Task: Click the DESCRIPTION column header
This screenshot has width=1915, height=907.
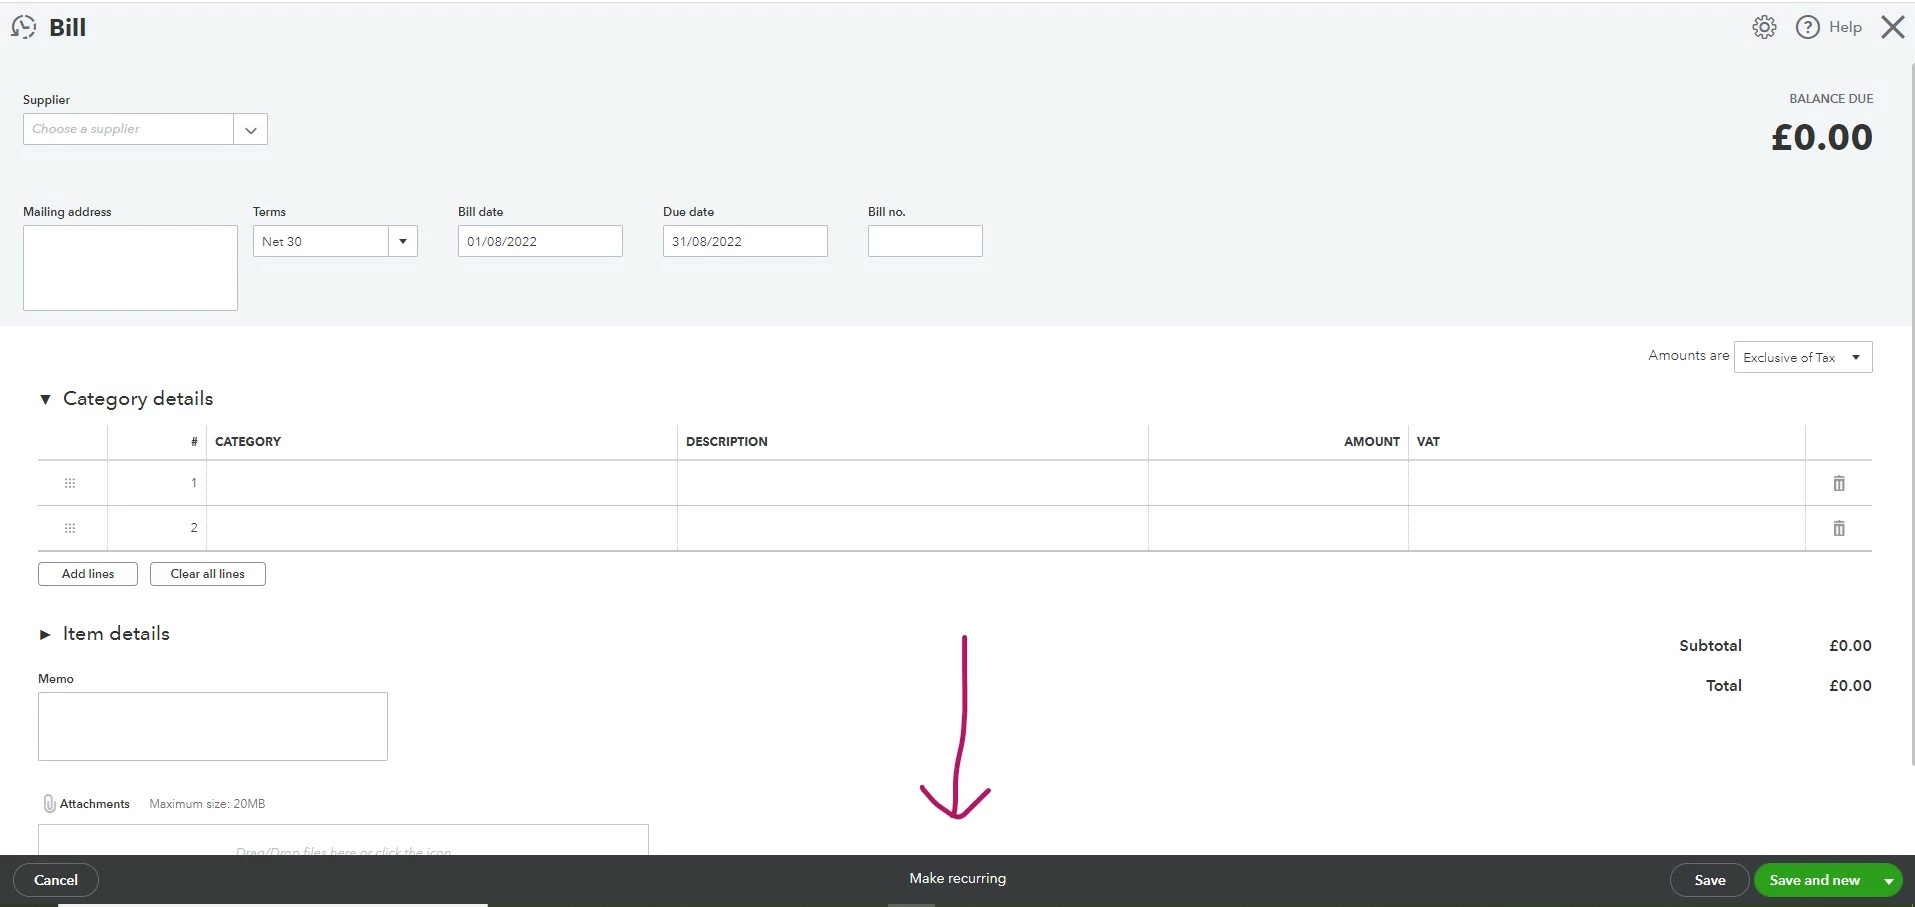Action: [x=727, y=441]
